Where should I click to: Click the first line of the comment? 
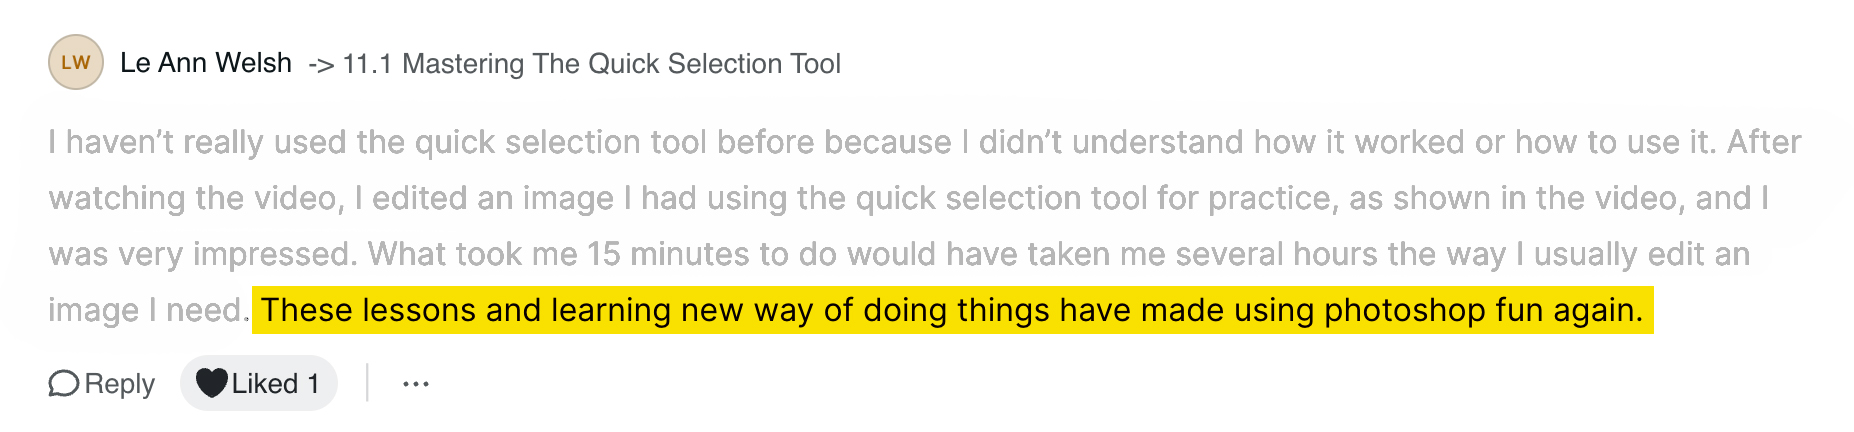point(925,142)
